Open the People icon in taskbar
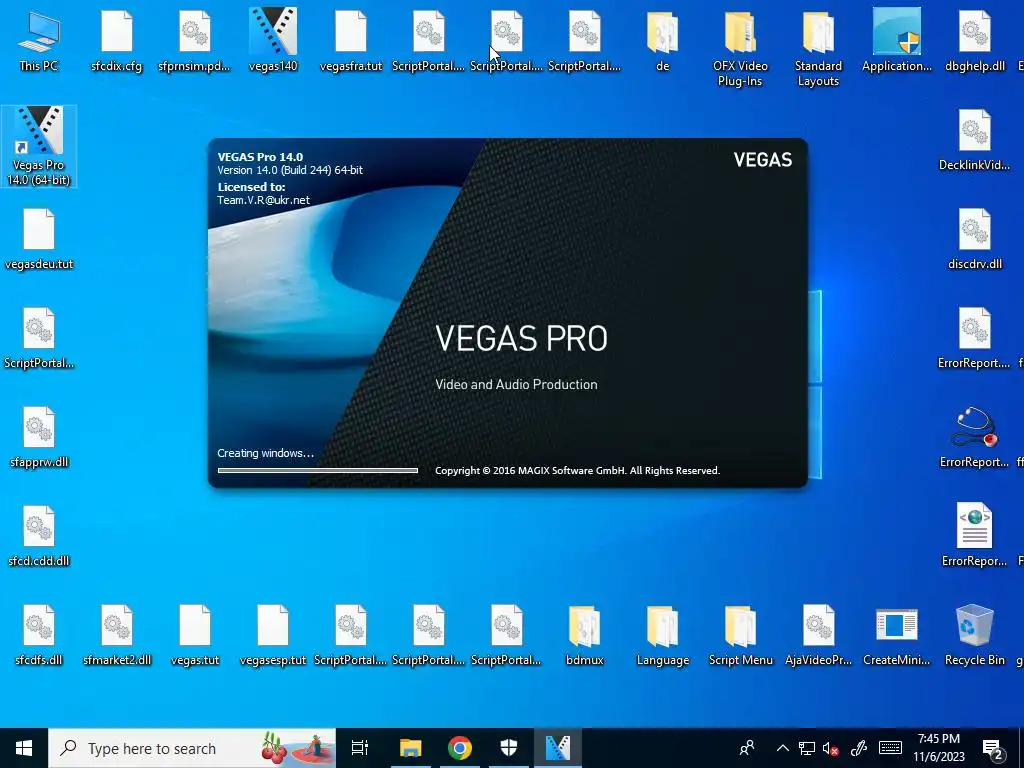Screen dimensions: 1024x768 (x=747, y=748)
